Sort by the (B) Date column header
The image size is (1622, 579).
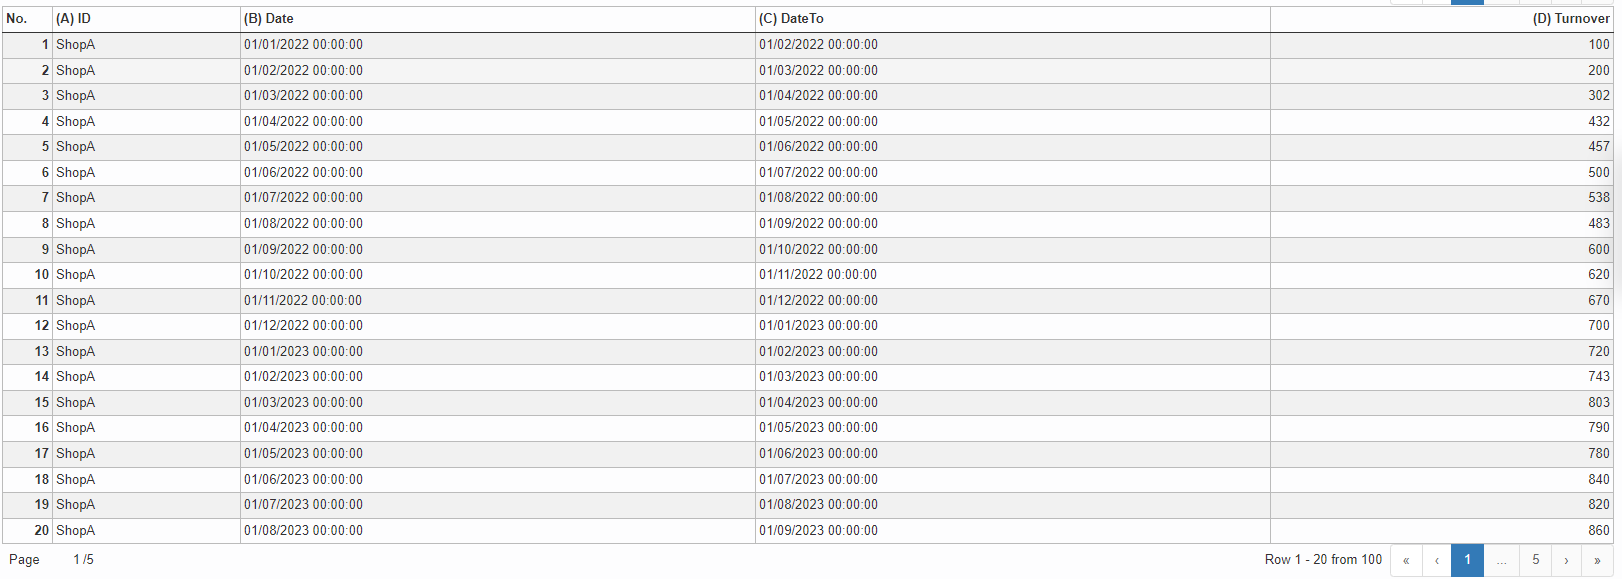(497, 19)
